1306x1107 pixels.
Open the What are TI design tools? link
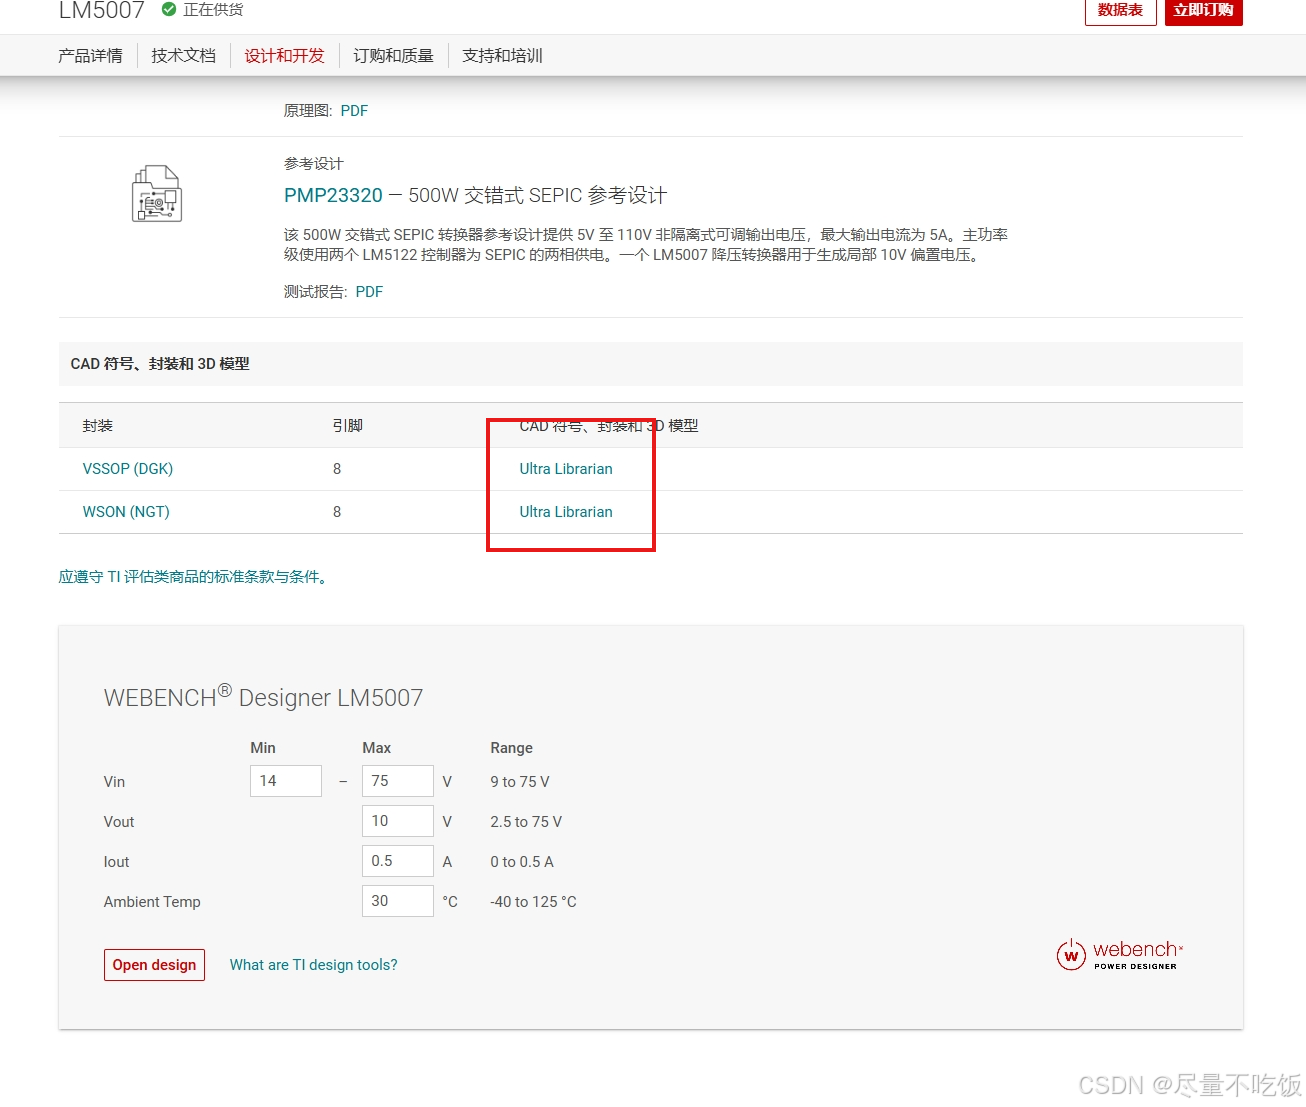coord(313,965)
